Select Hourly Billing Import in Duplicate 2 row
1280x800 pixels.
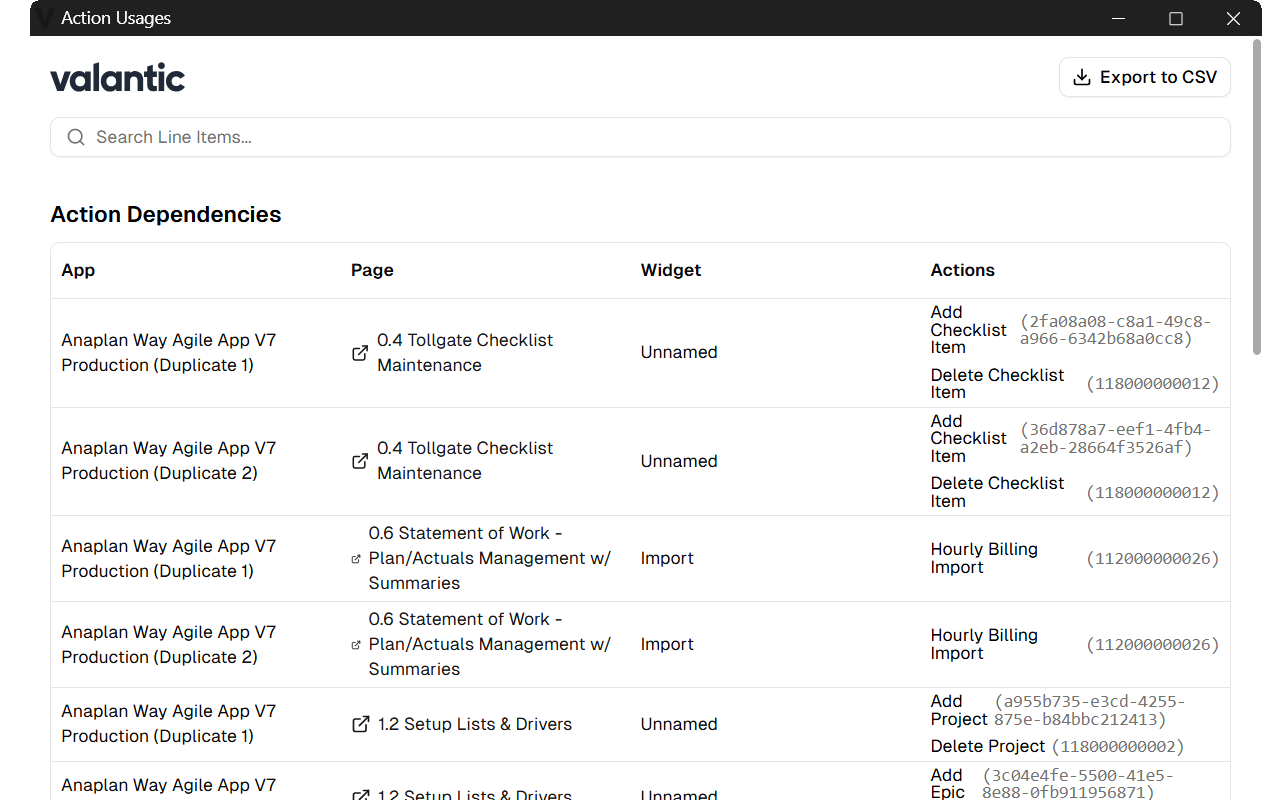984,644
